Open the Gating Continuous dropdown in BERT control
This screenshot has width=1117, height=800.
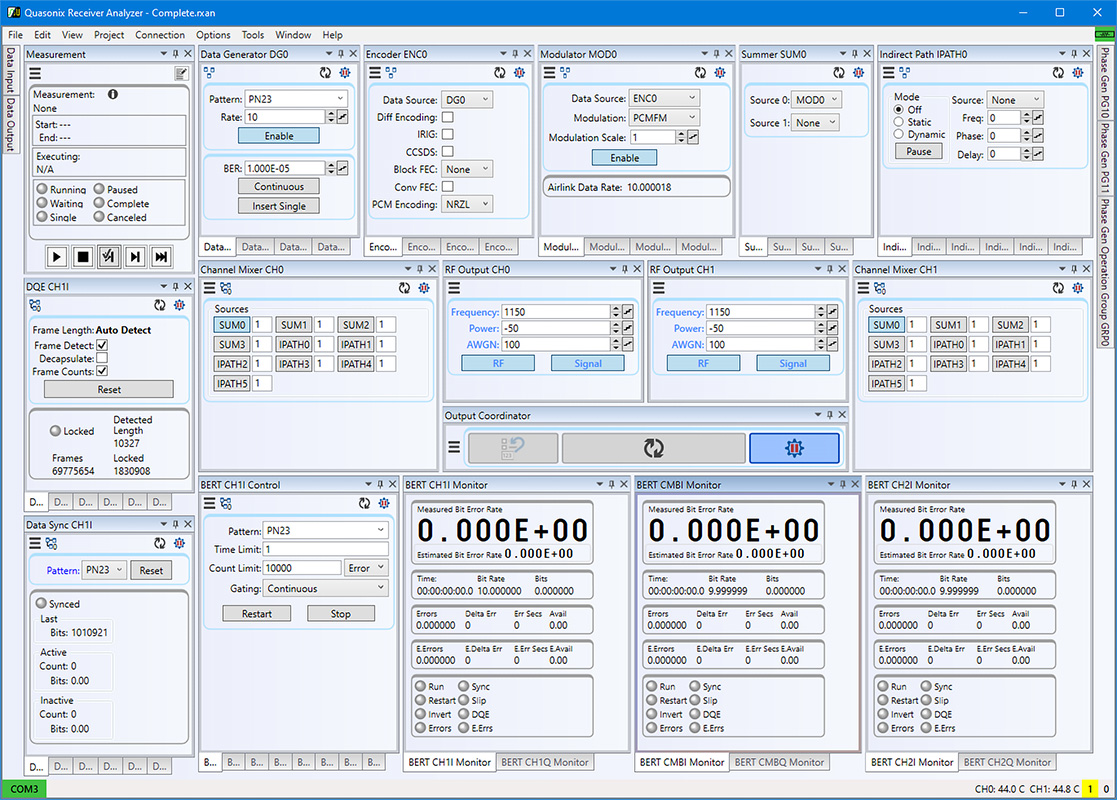coord(326,589)
